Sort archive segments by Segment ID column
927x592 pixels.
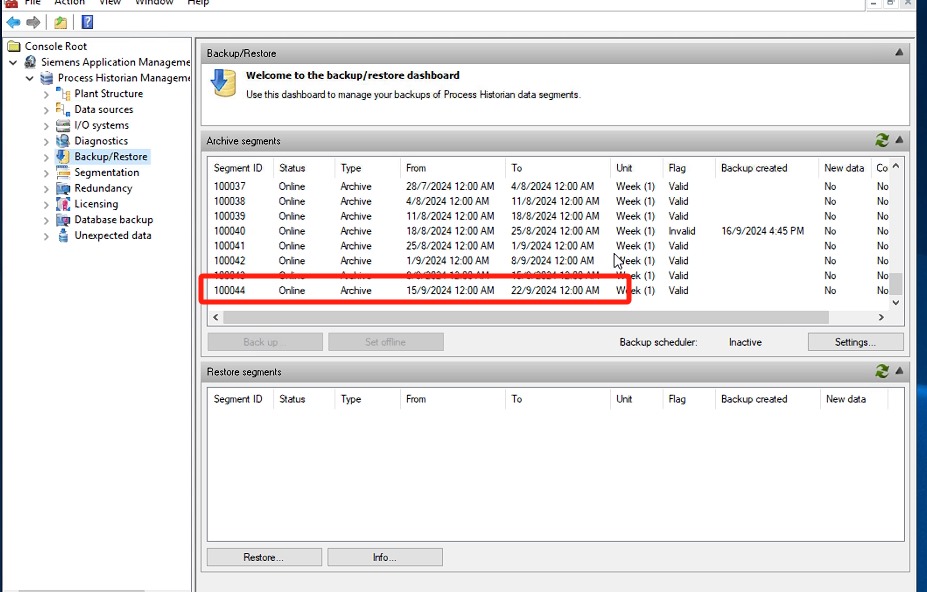click(240, 168)
